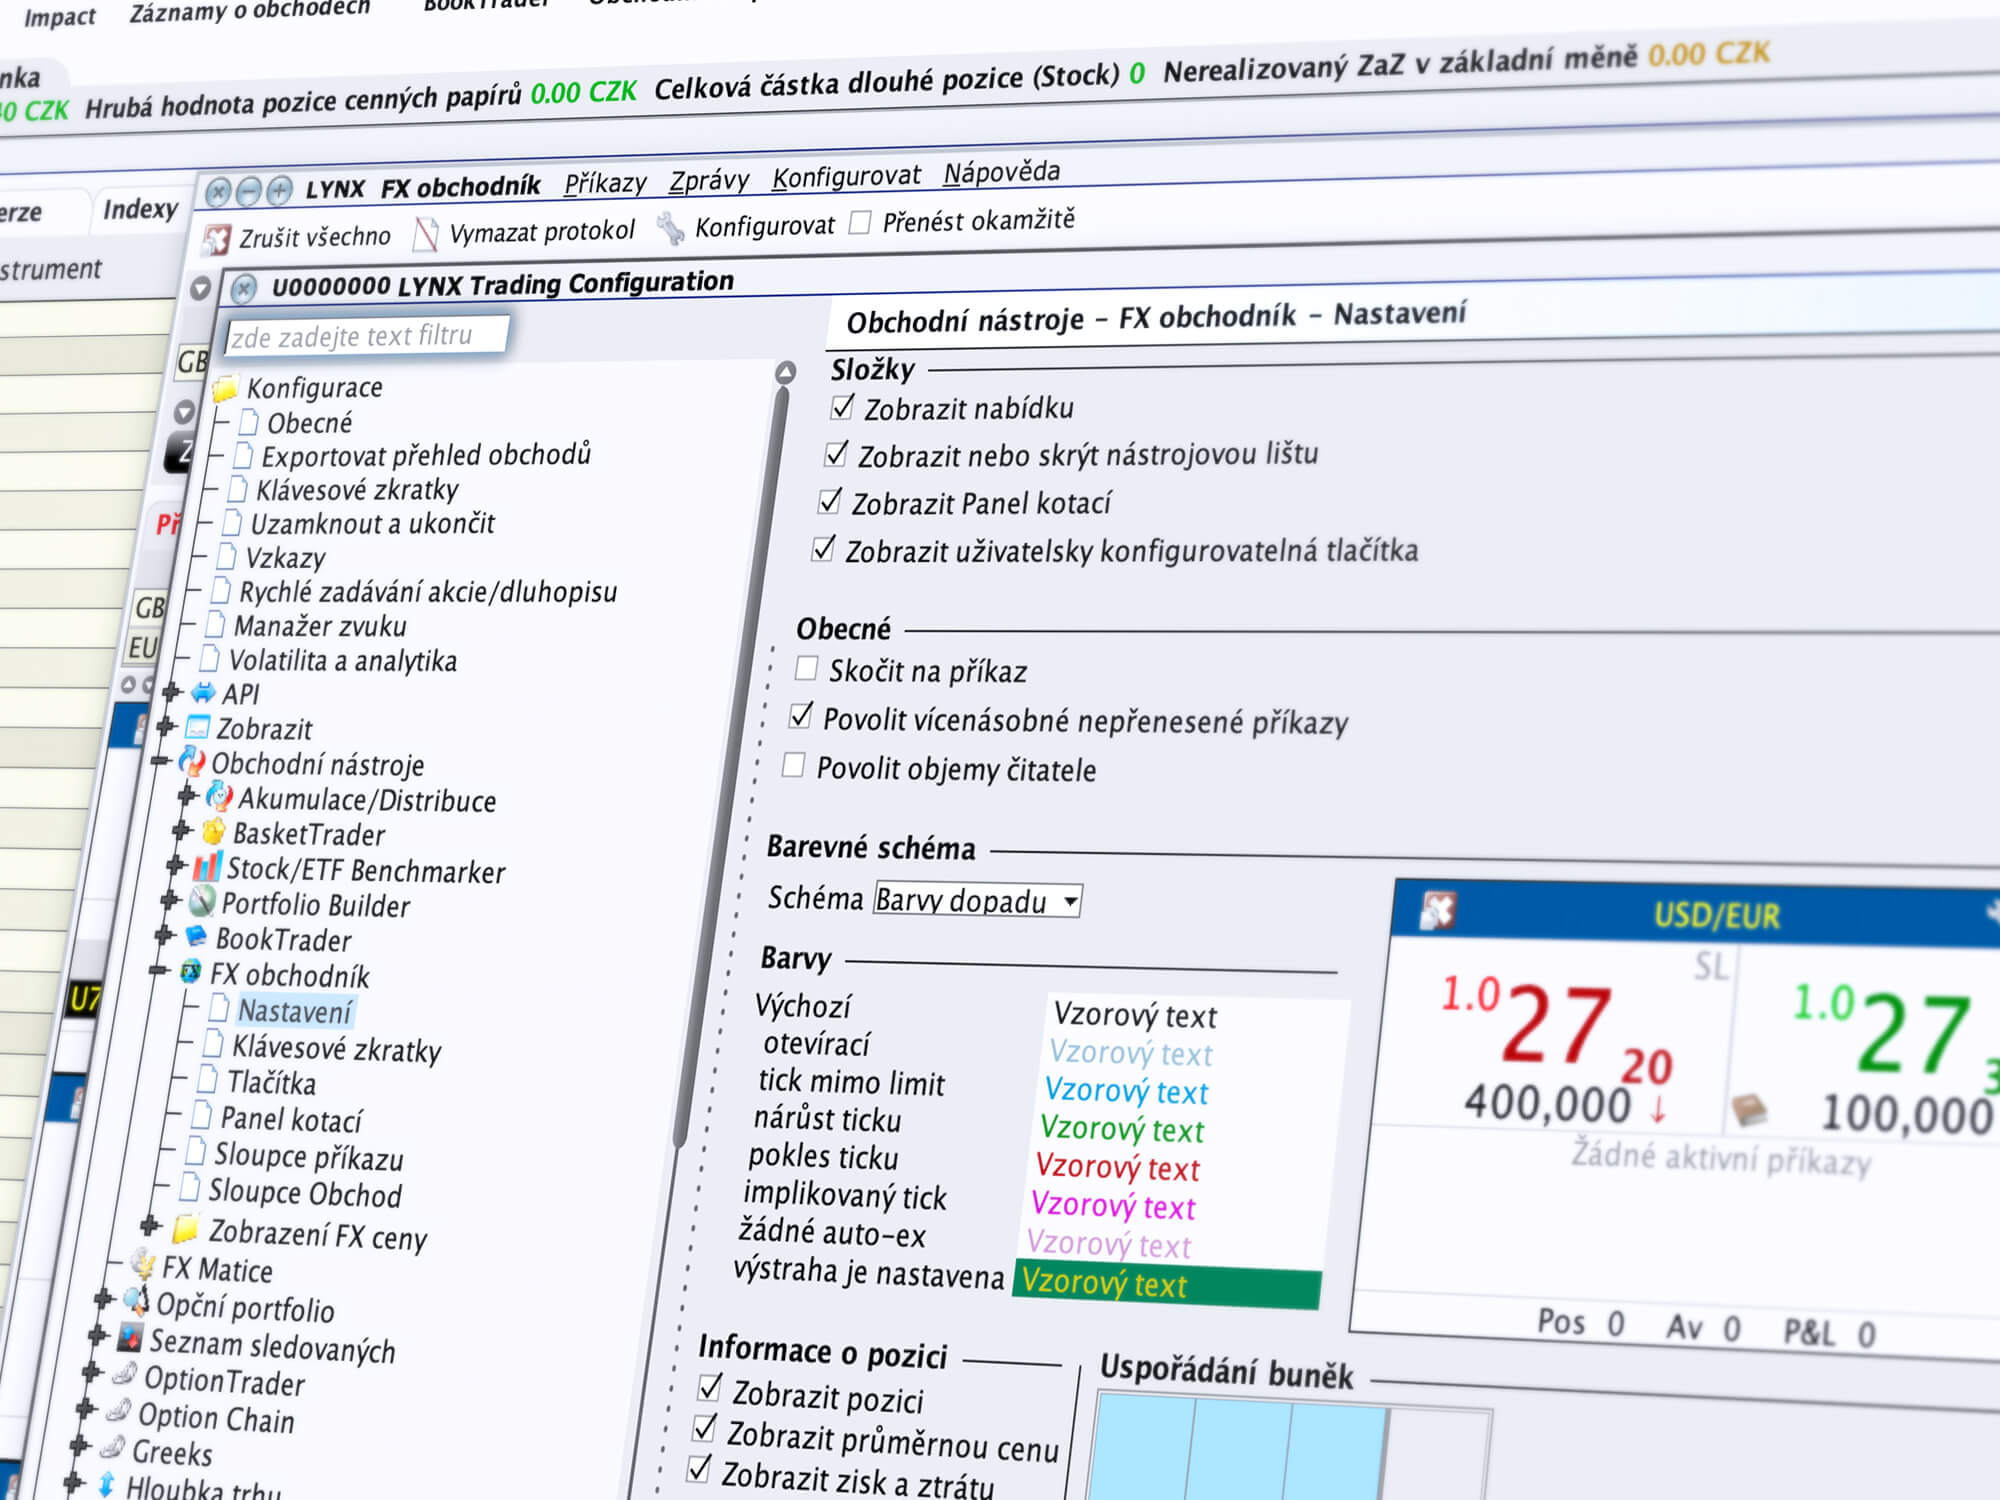Click the Akumulace/Distribuce icon
The width and height of the screenshot is (2000, 1500).
coord(219,797)
